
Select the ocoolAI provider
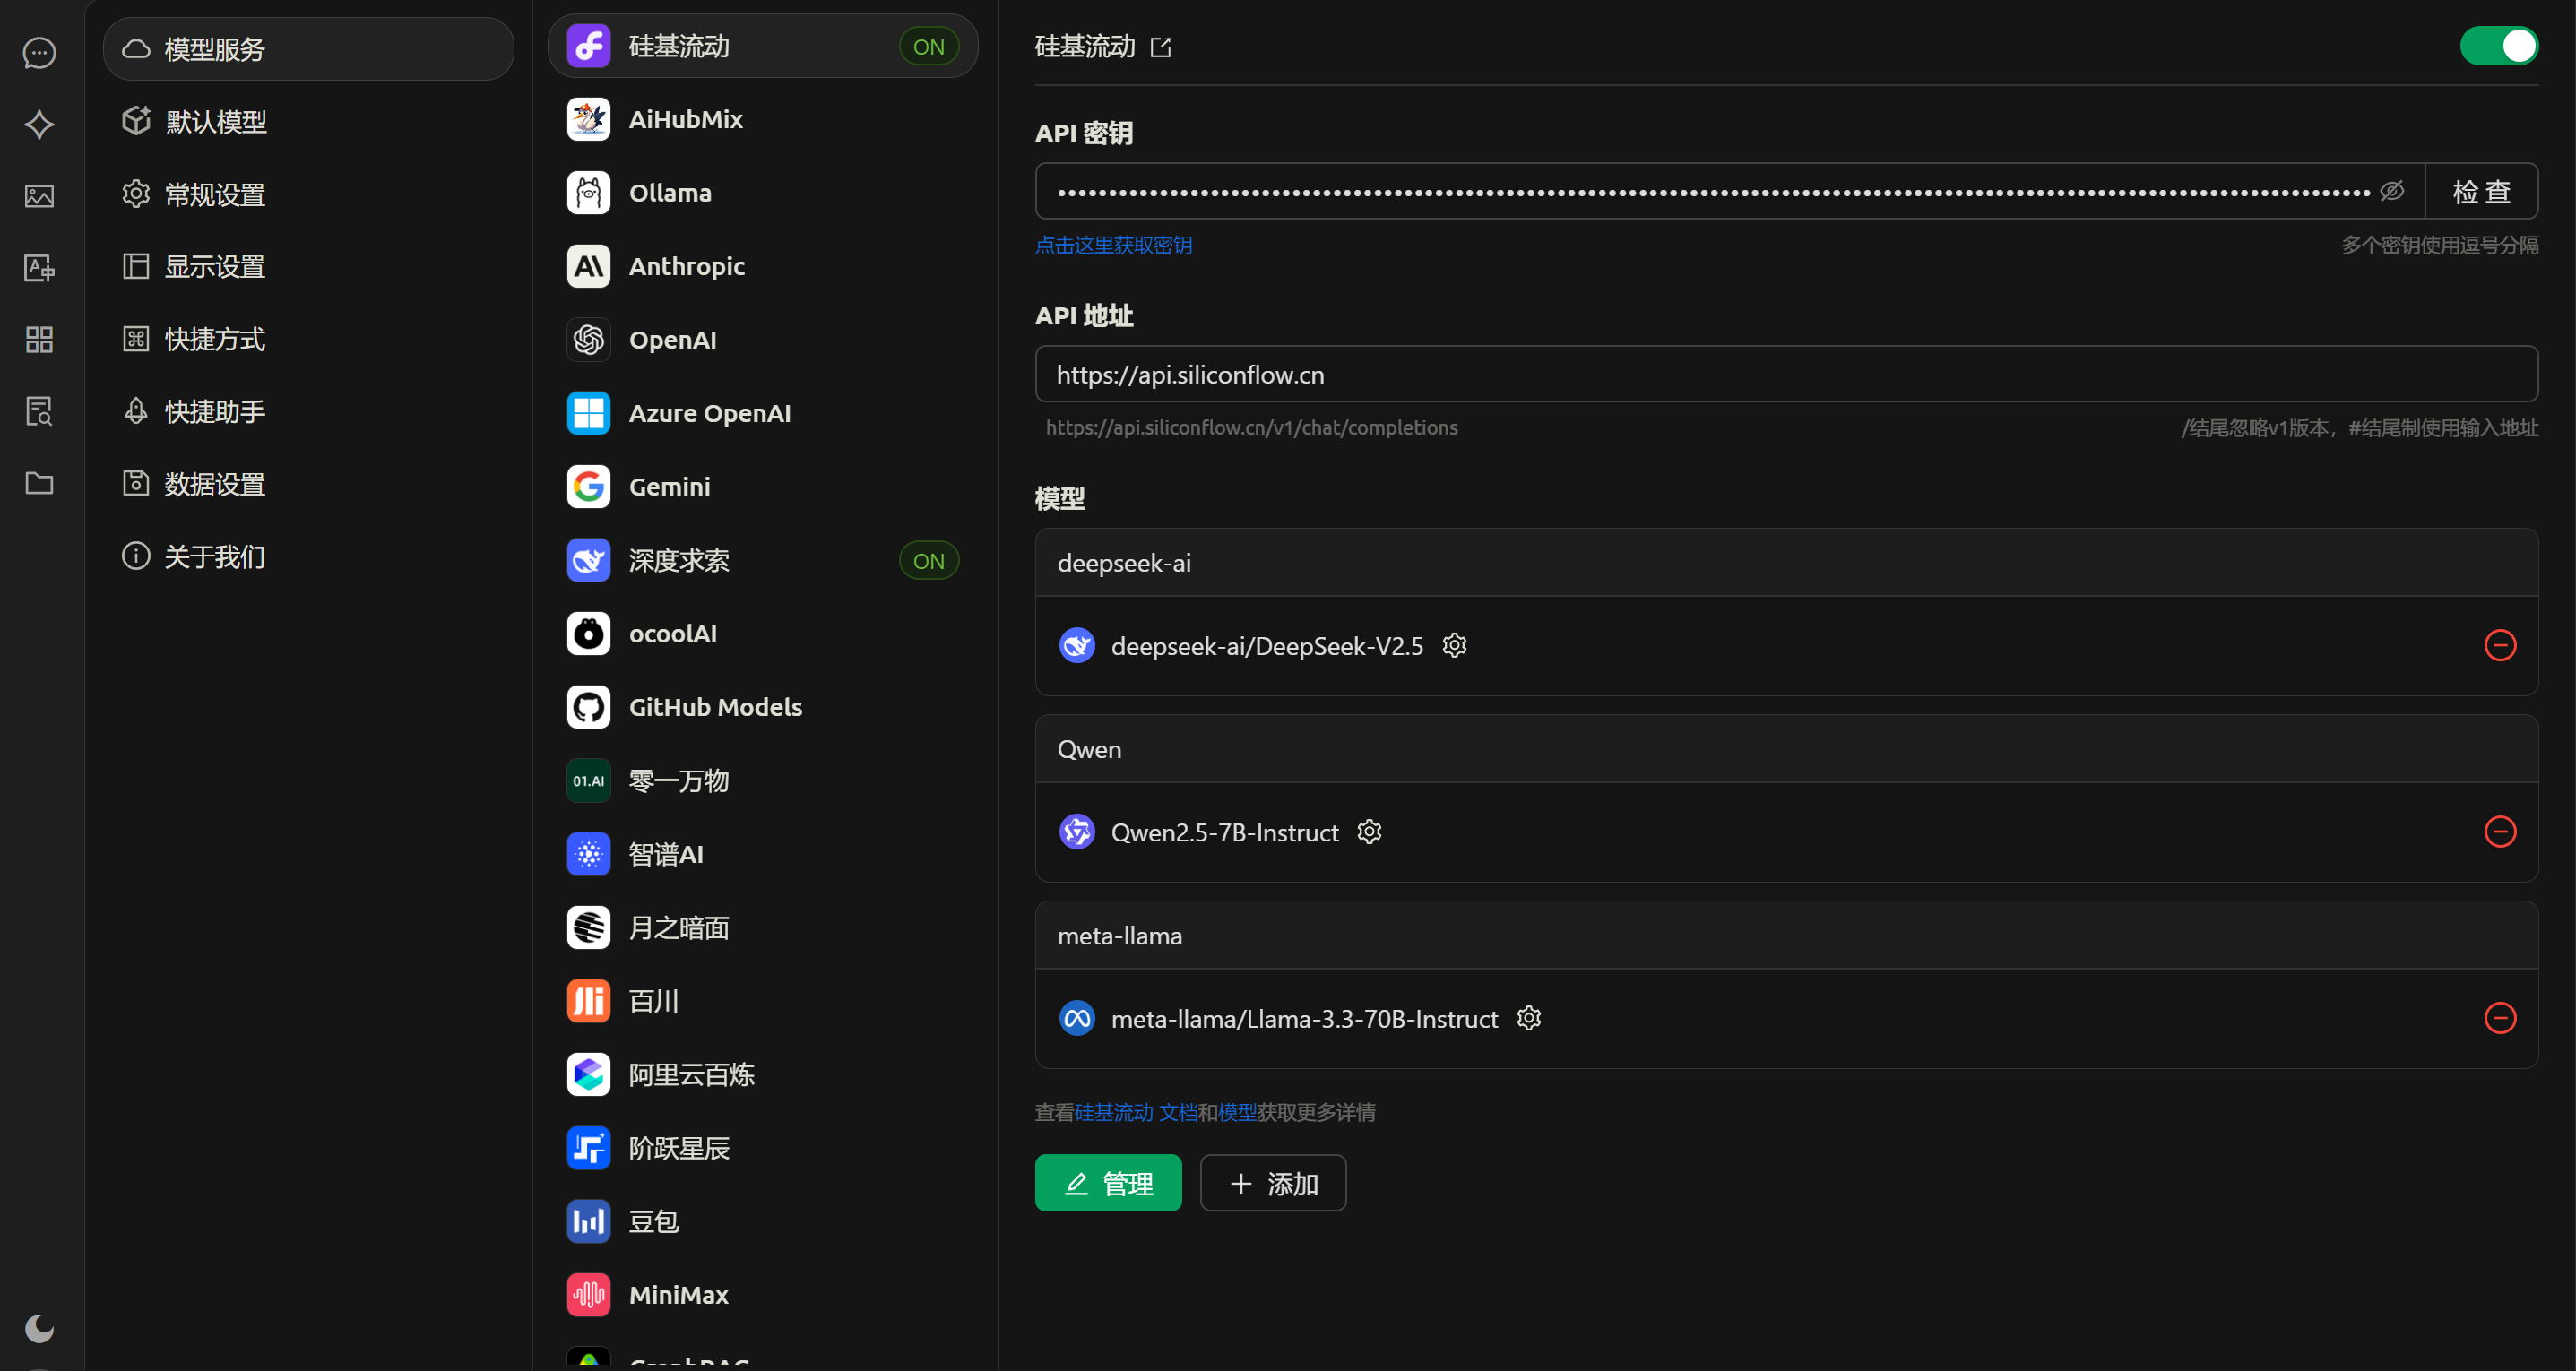coord(763,634)
